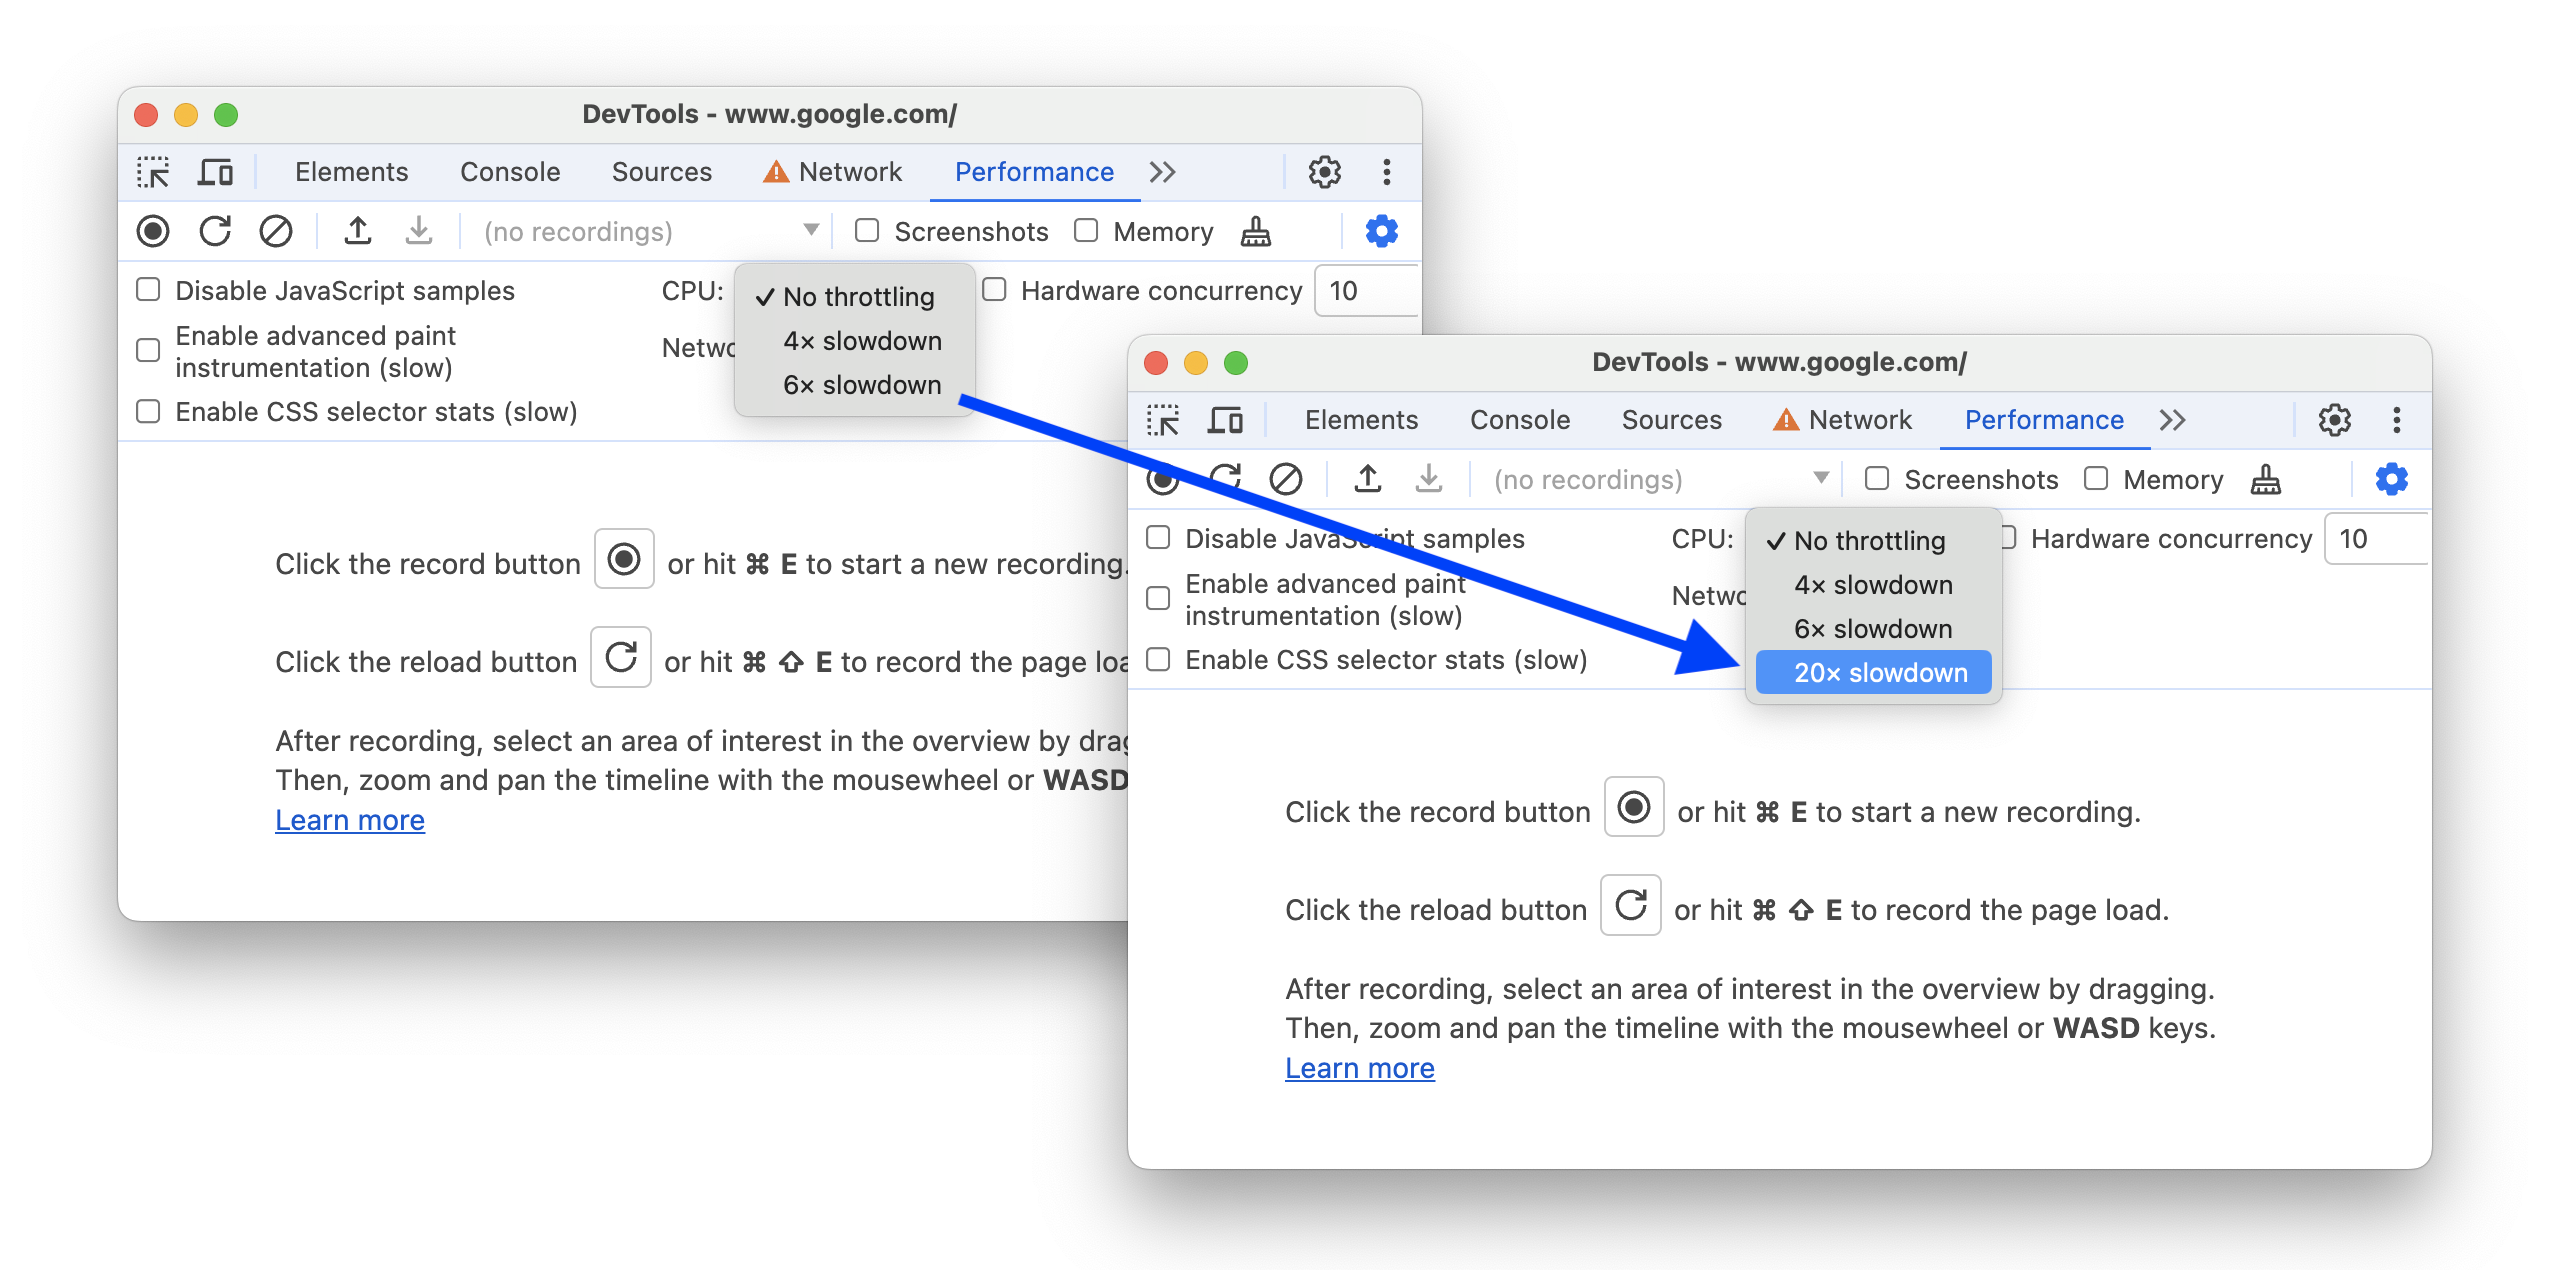
Task: Click the DevTools settings gear icon
Action: point(2338,422)
